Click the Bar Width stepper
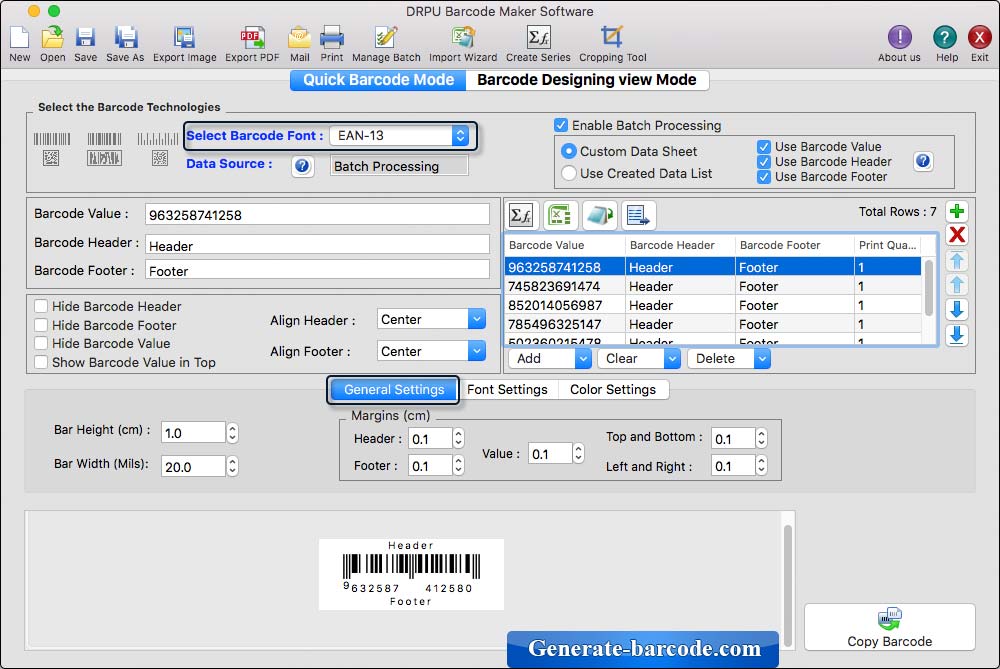 click(233, 466)
